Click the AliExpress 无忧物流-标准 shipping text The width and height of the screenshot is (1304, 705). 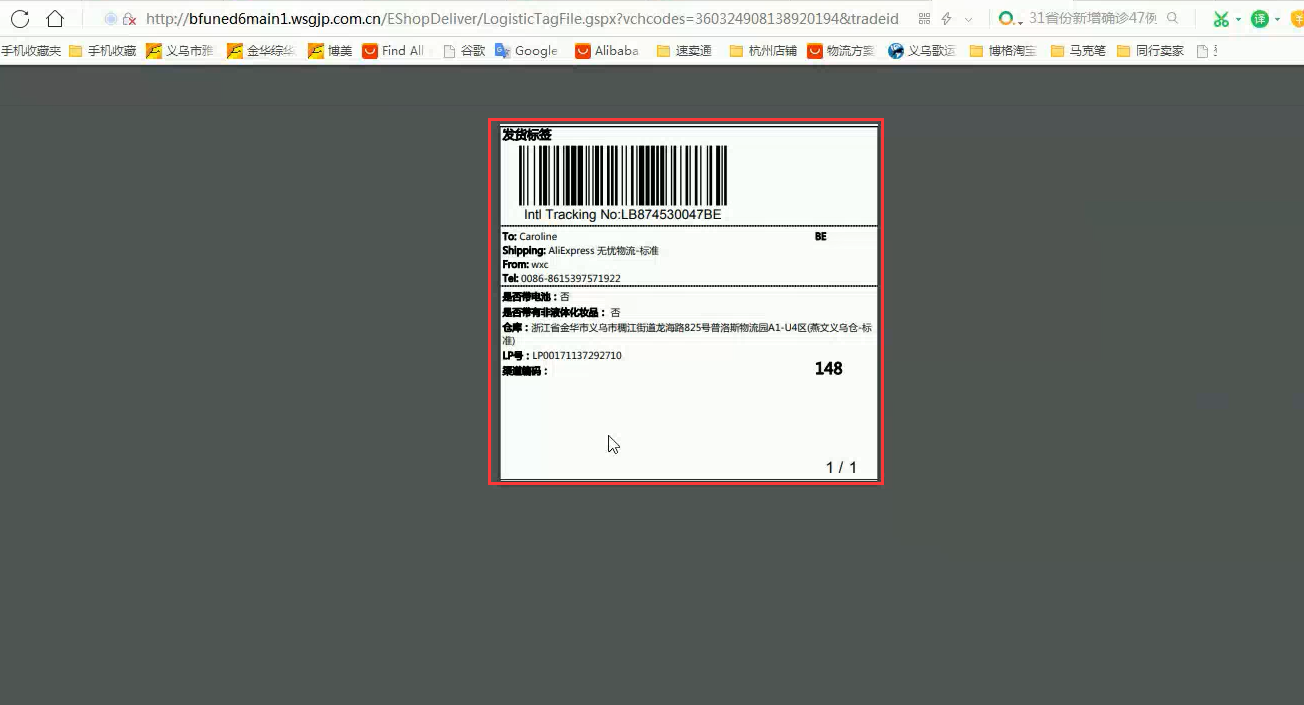(604, 251)
